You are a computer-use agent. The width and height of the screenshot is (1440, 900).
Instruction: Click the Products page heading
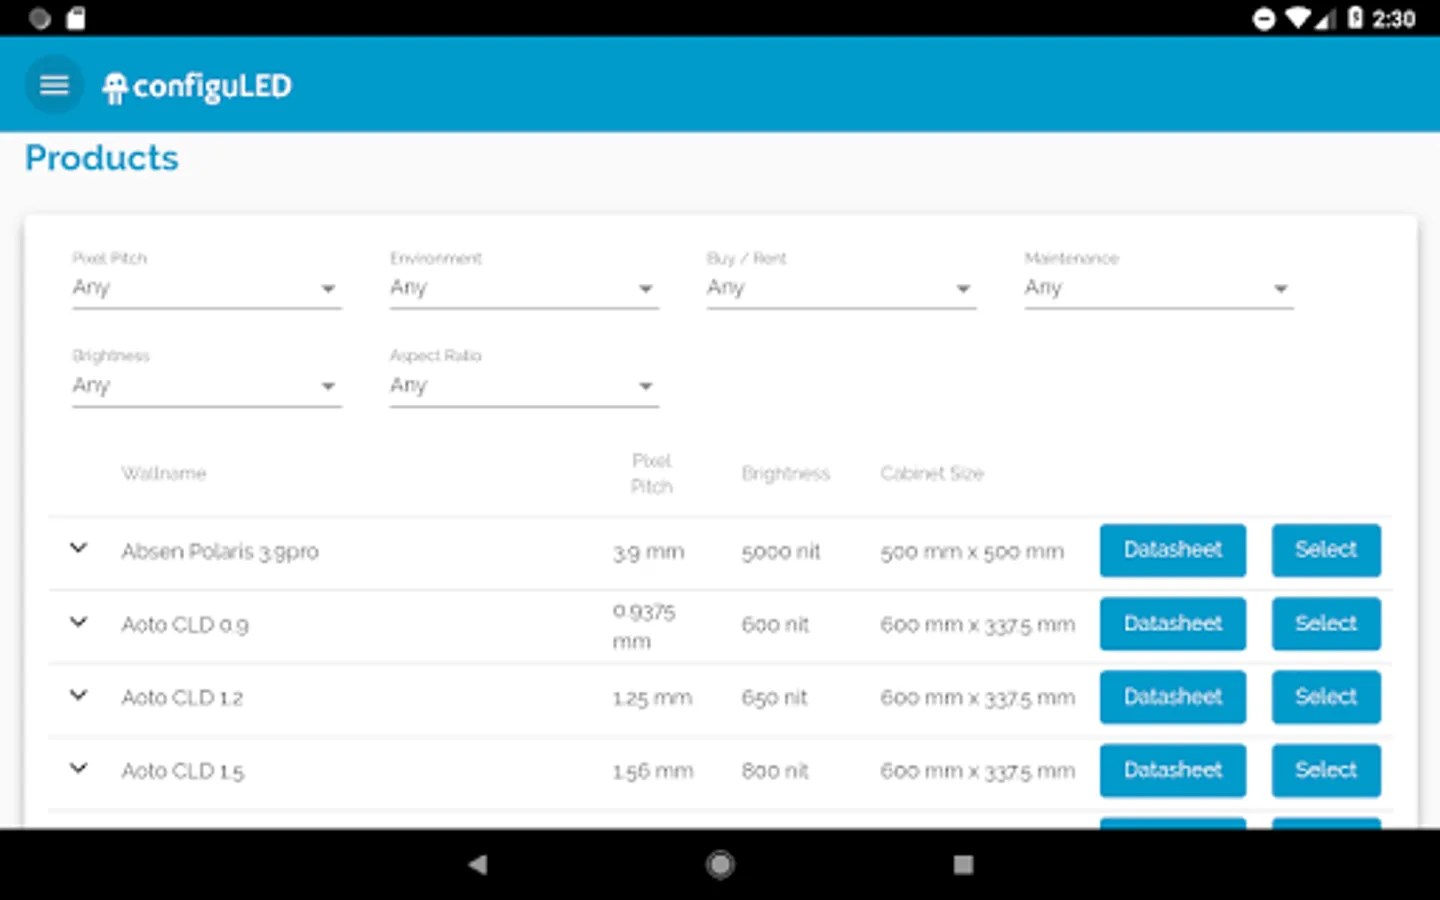[102, 158]
